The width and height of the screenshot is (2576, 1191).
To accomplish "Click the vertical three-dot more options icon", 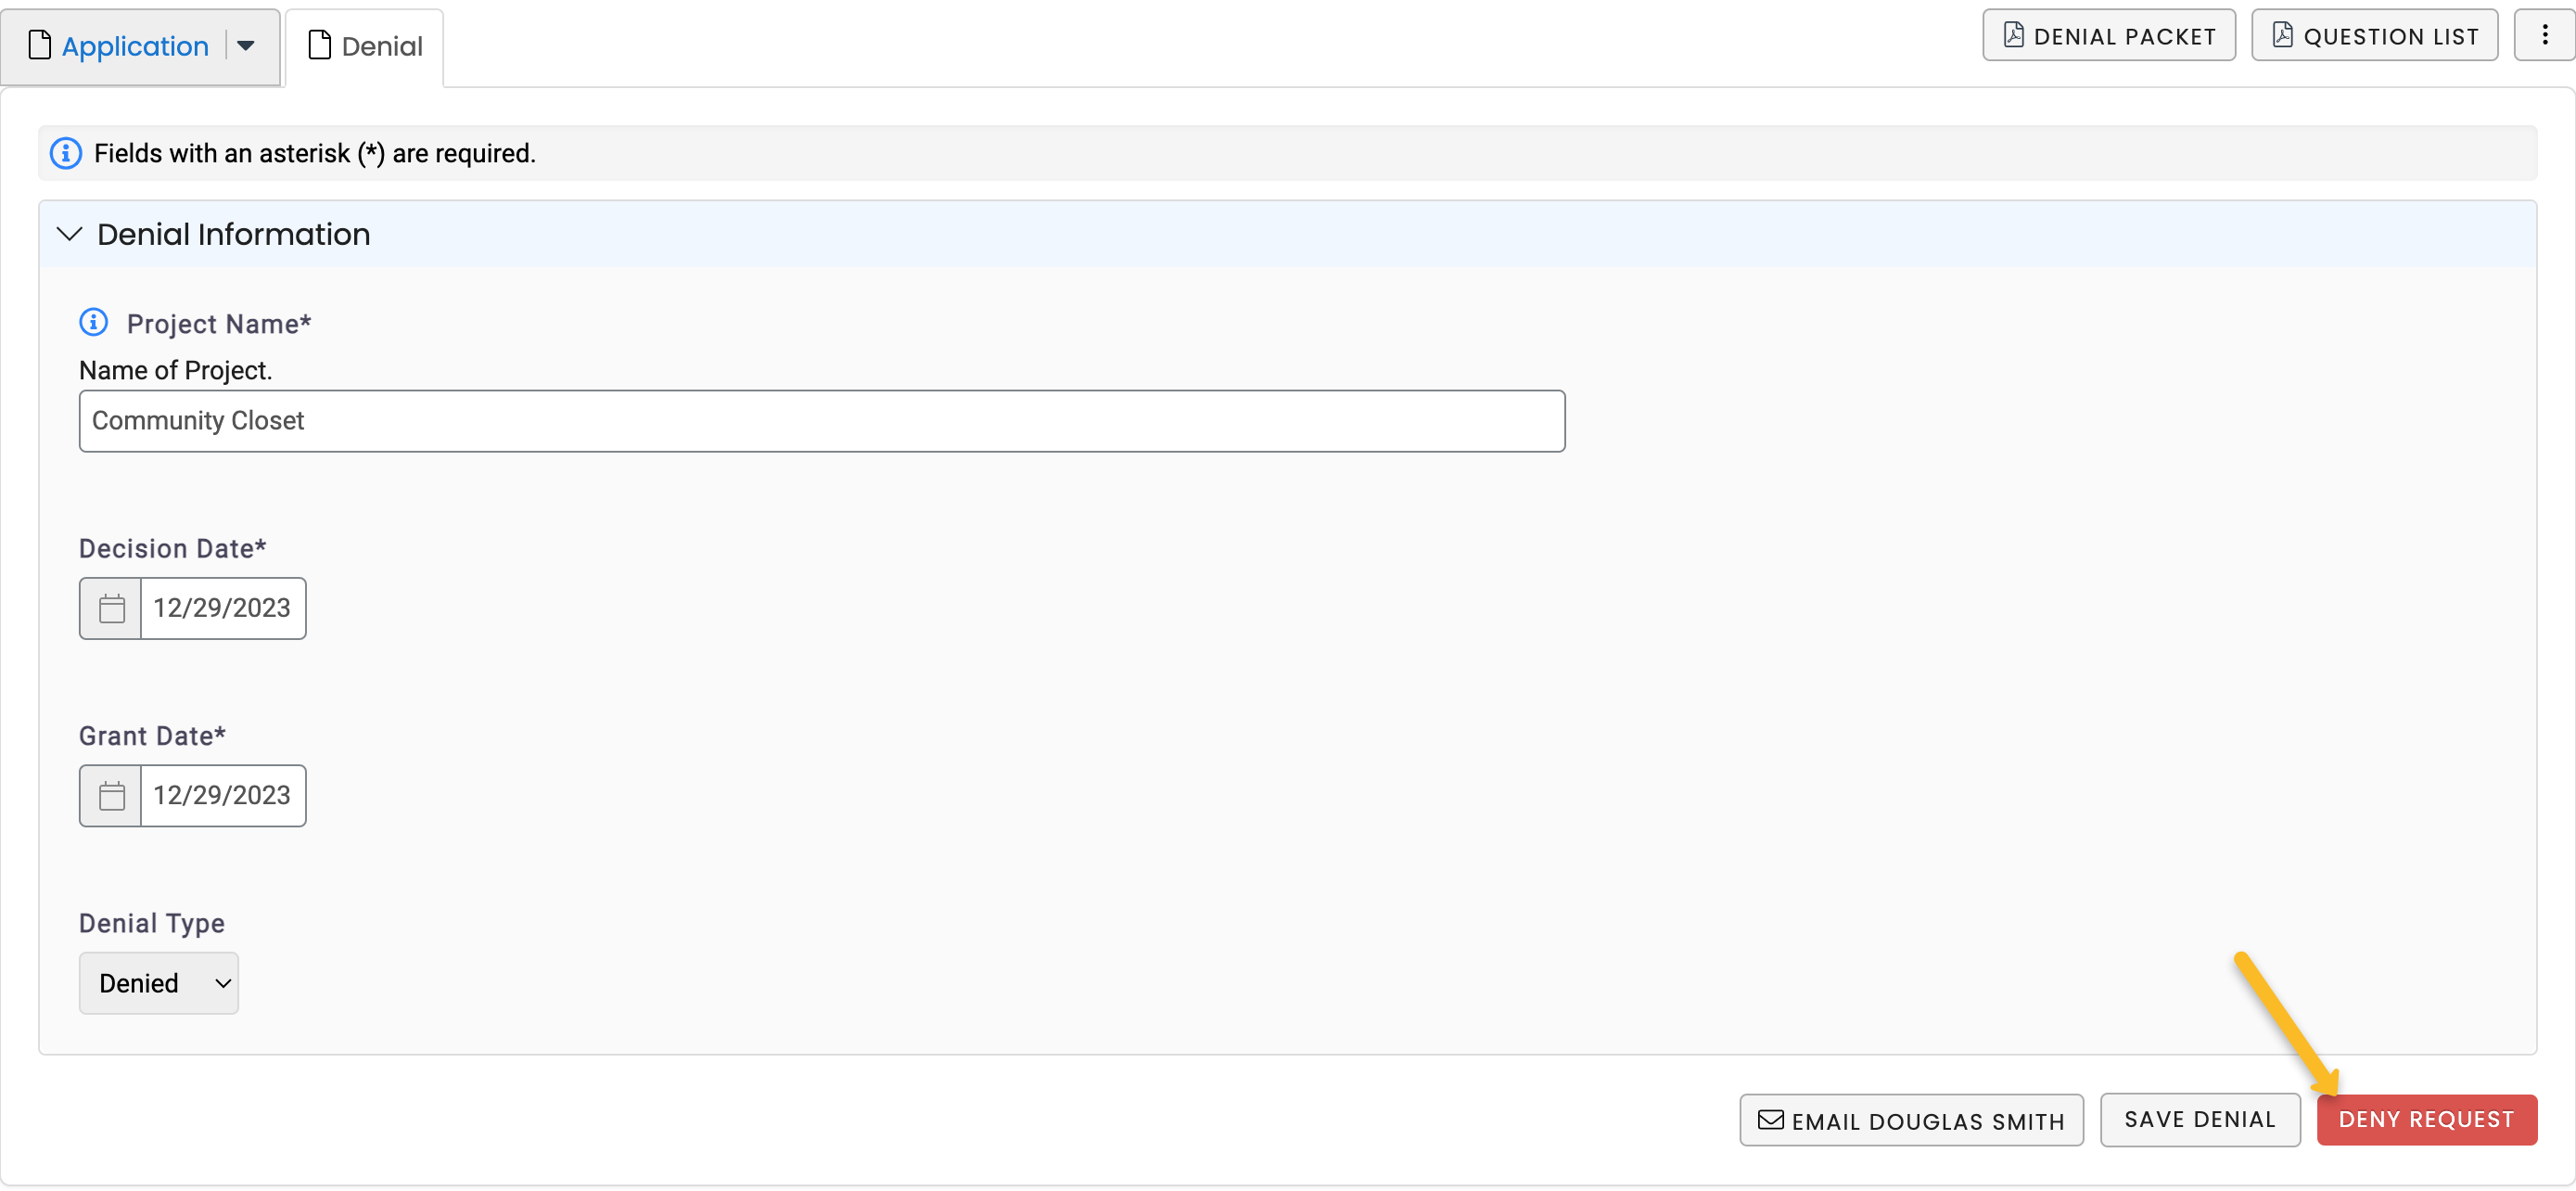I will [x=2544, y=36].
